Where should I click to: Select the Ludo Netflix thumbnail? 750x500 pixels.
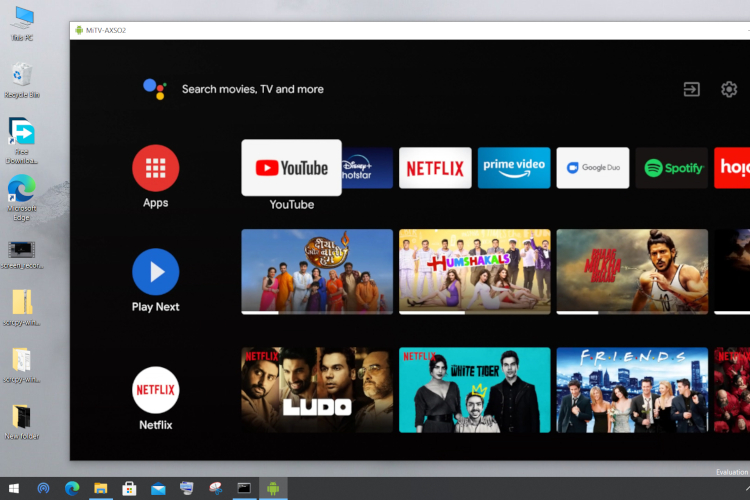pos(316,390)
